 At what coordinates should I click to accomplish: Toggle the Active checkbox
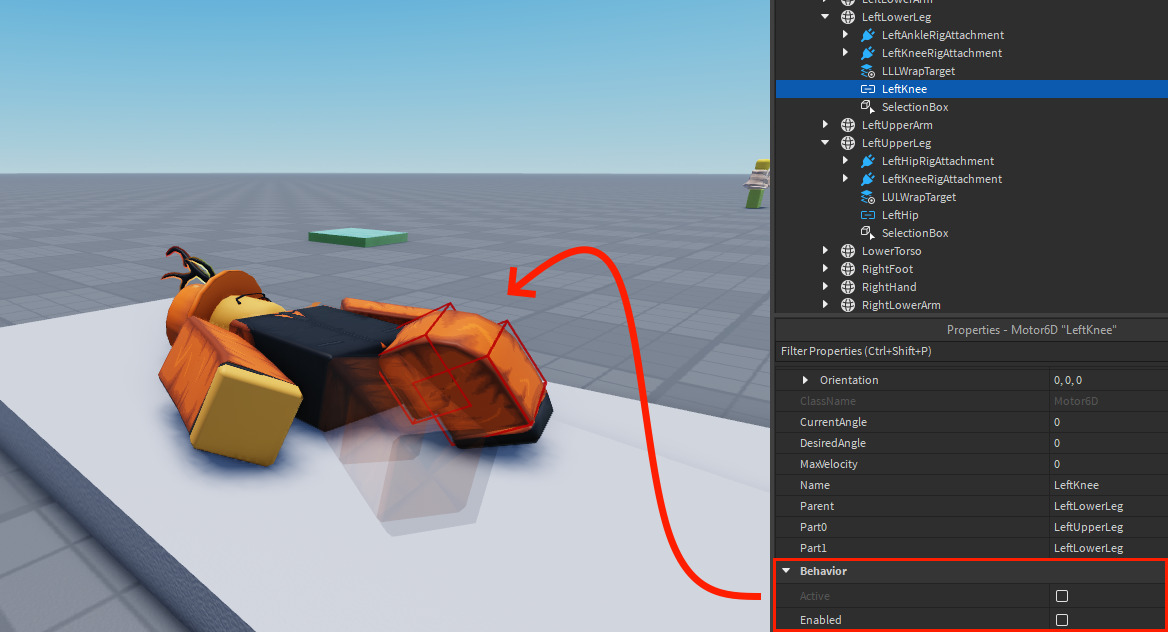click(1062, 596)
